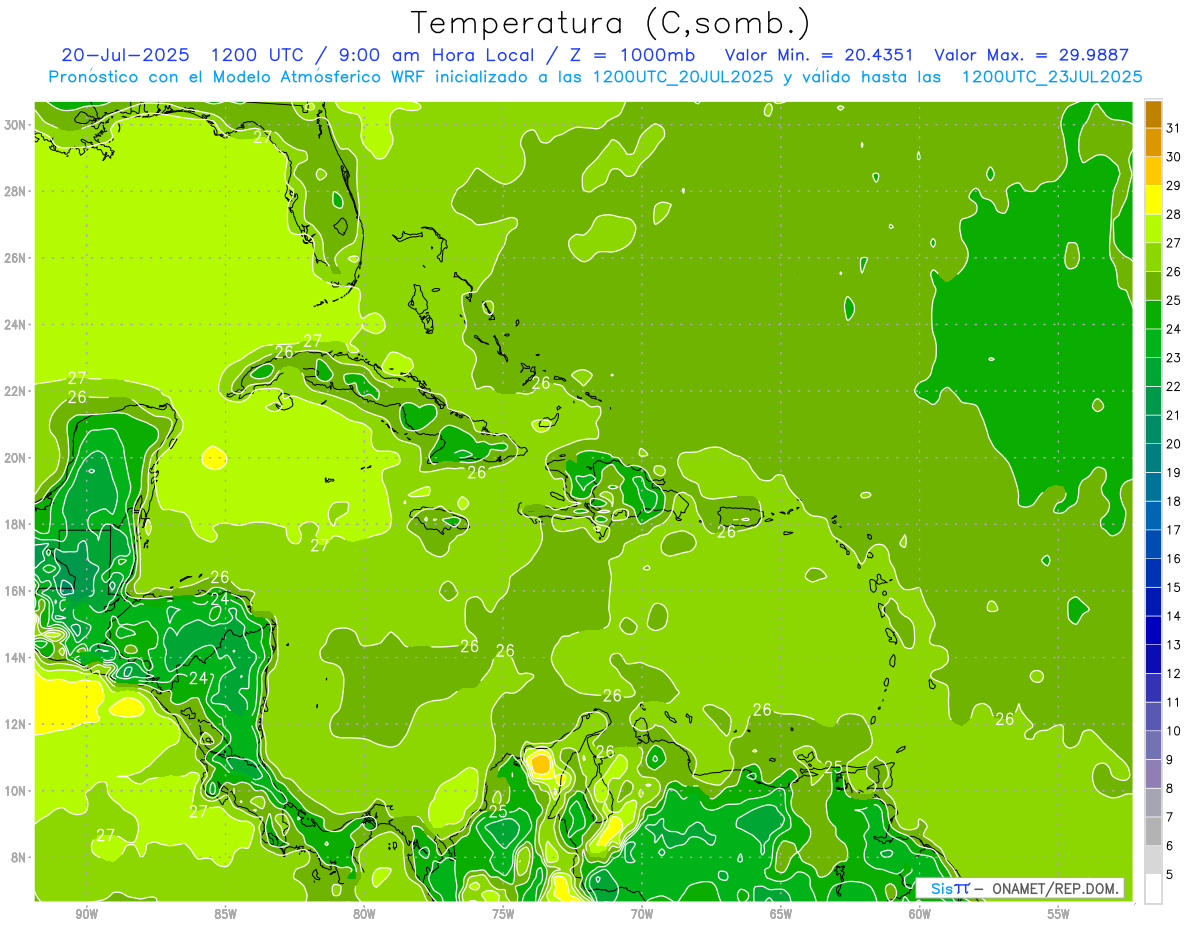Click the longitude axis label "90W"
1200x927 pixels.
click(87, 915)
